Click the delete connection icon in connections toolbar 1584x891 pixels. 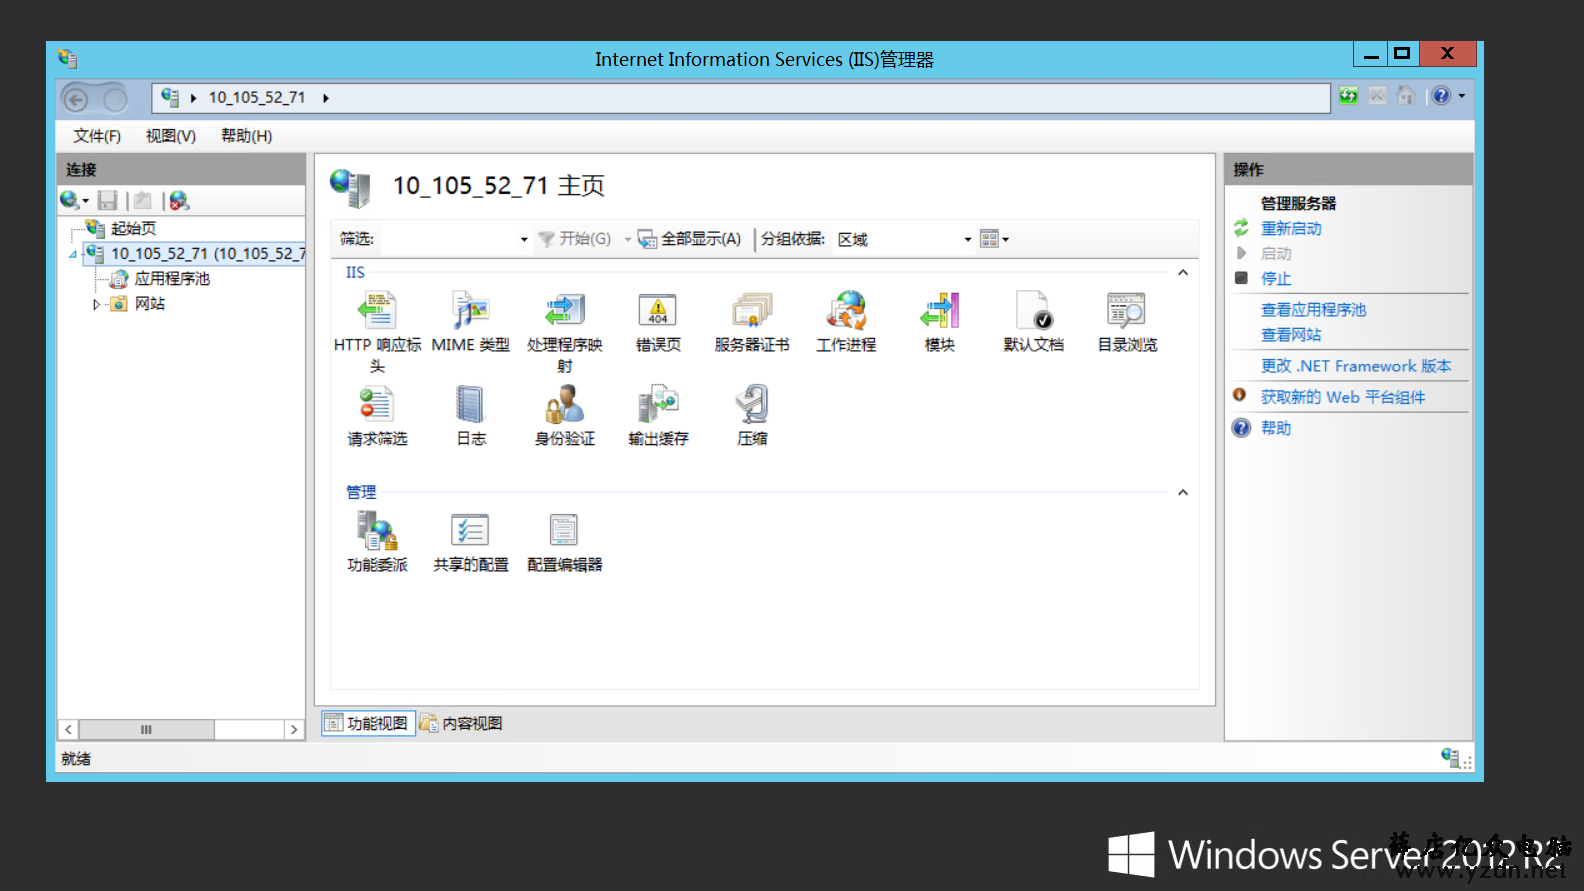(179, 201)
